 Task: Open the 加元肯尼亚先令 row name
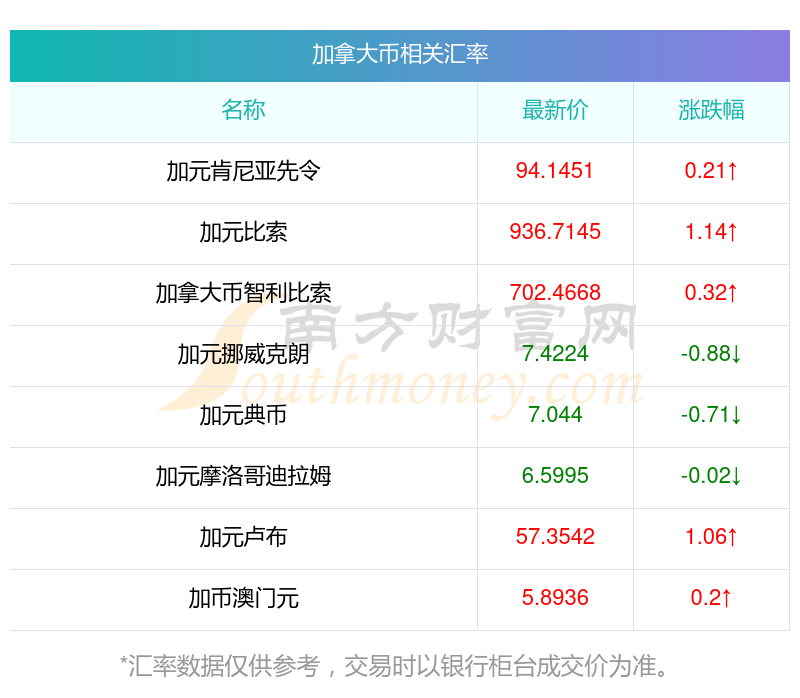tap(243, 171)
